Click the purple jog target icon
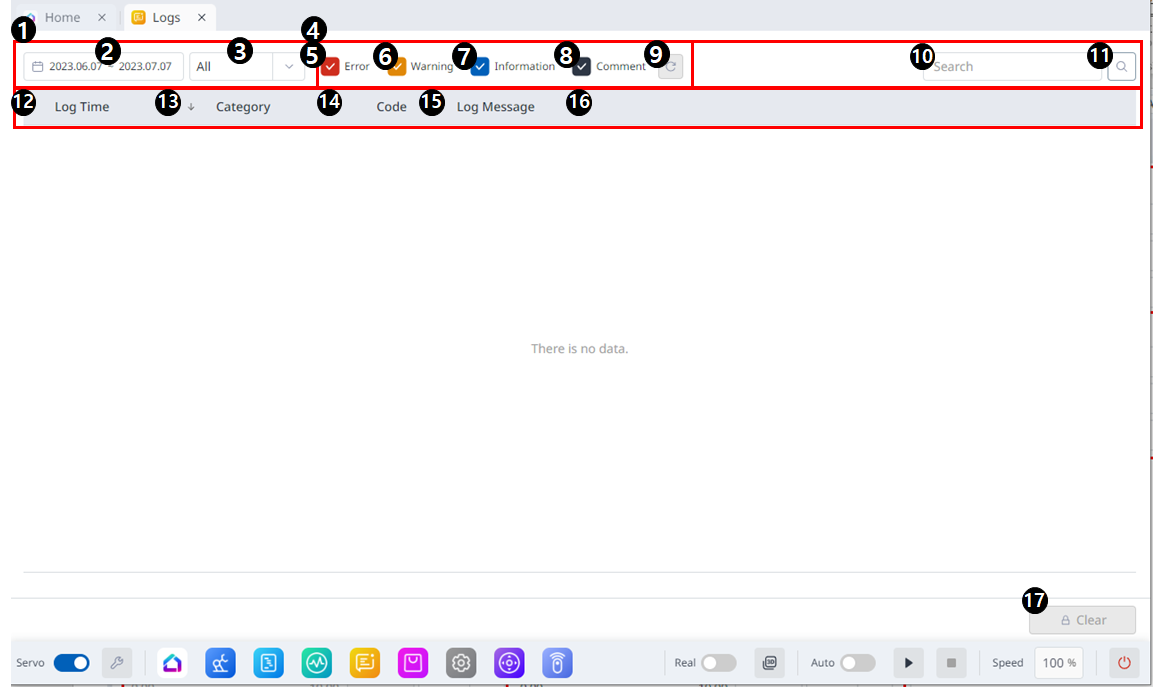The width and height of the screenshot is (1153, 687). tap(509, 662)
